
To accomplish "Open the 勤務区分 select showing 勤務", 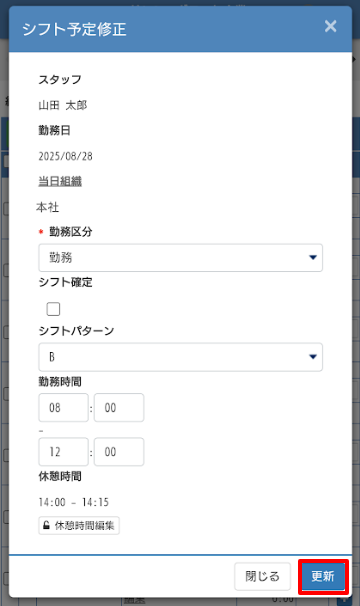I will (181, 257).
